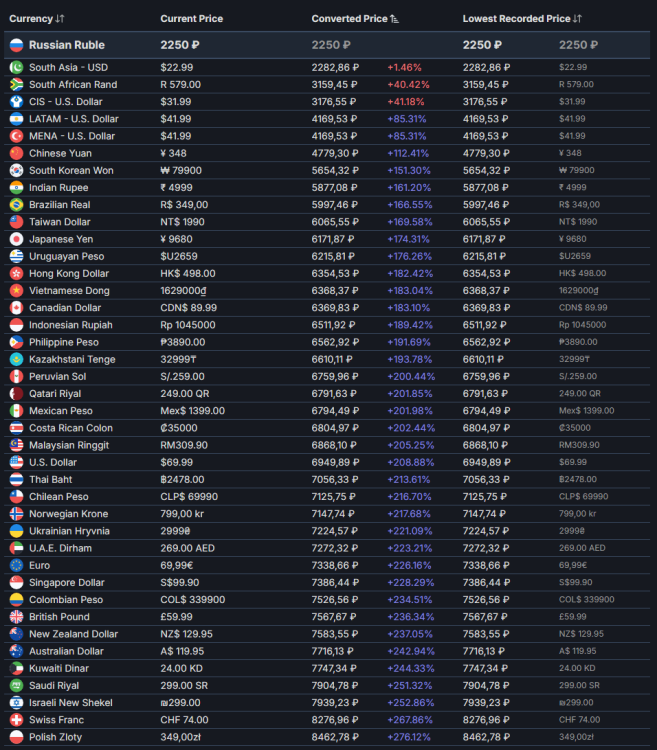Click the Polish Zloty flag icon
657x750 pixels.
[15, 737]
